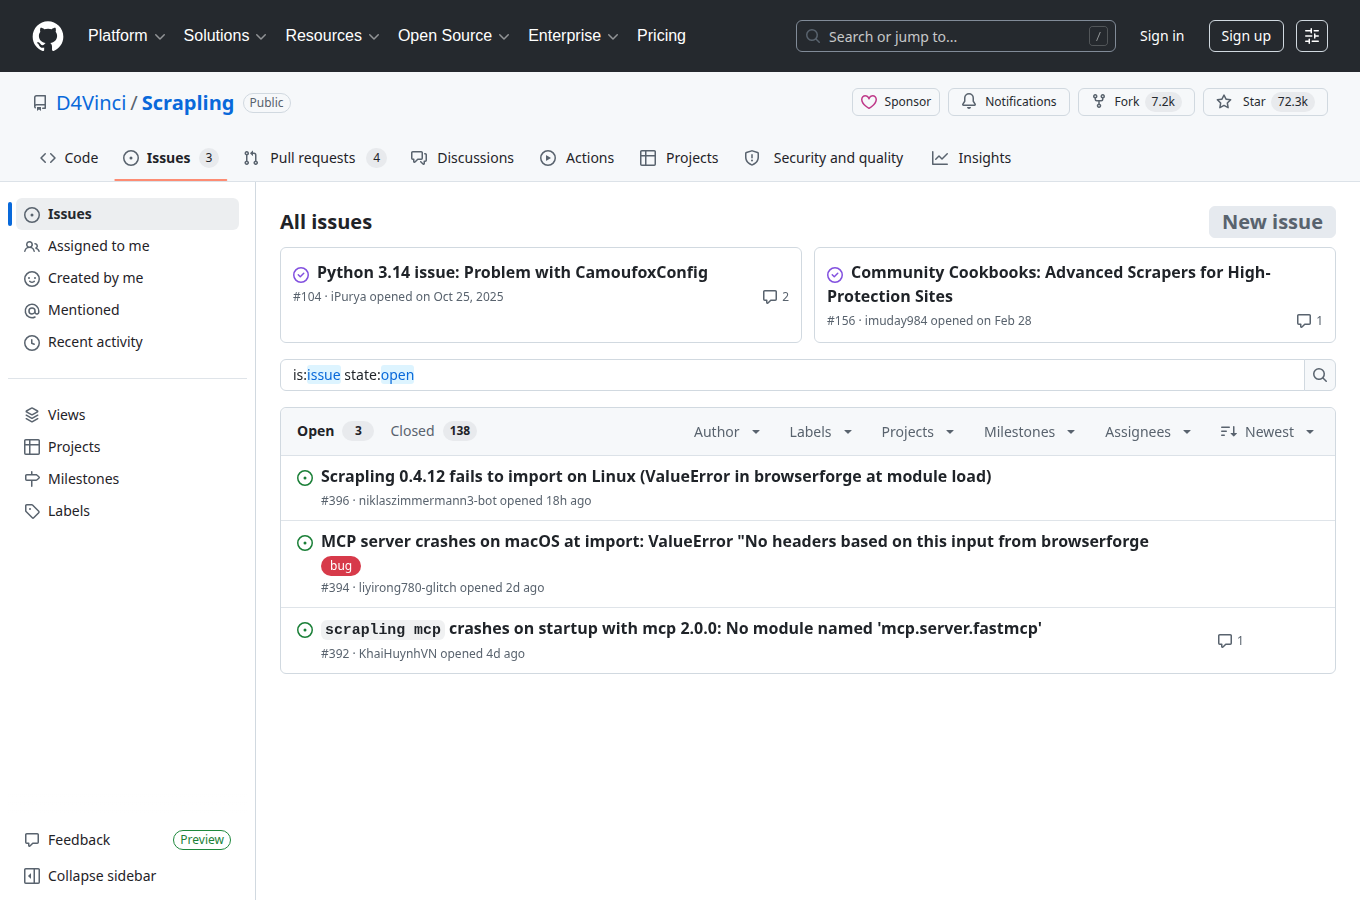Image resolution: width=1360 pixels, height=900 pixels.
Task: Click the fork icon in Fork button
Action: point(1099,102)
